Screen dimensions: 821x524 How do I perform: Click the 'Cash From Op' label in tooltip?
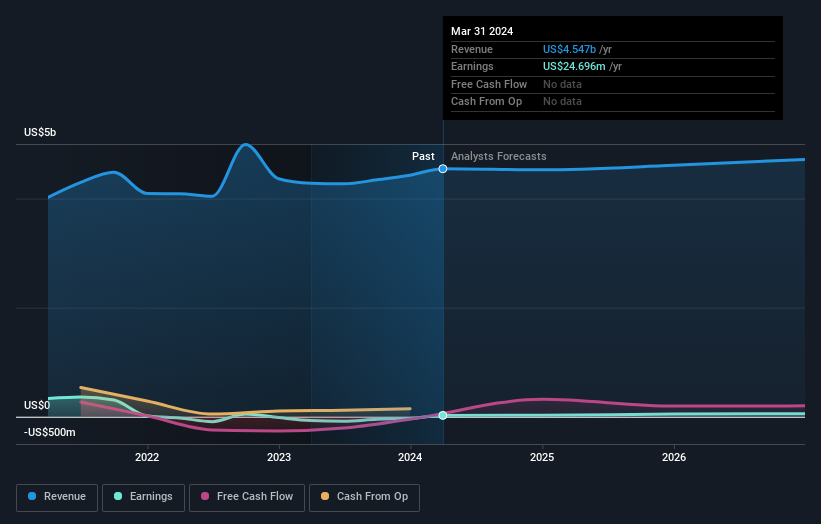tap(486, 102)
